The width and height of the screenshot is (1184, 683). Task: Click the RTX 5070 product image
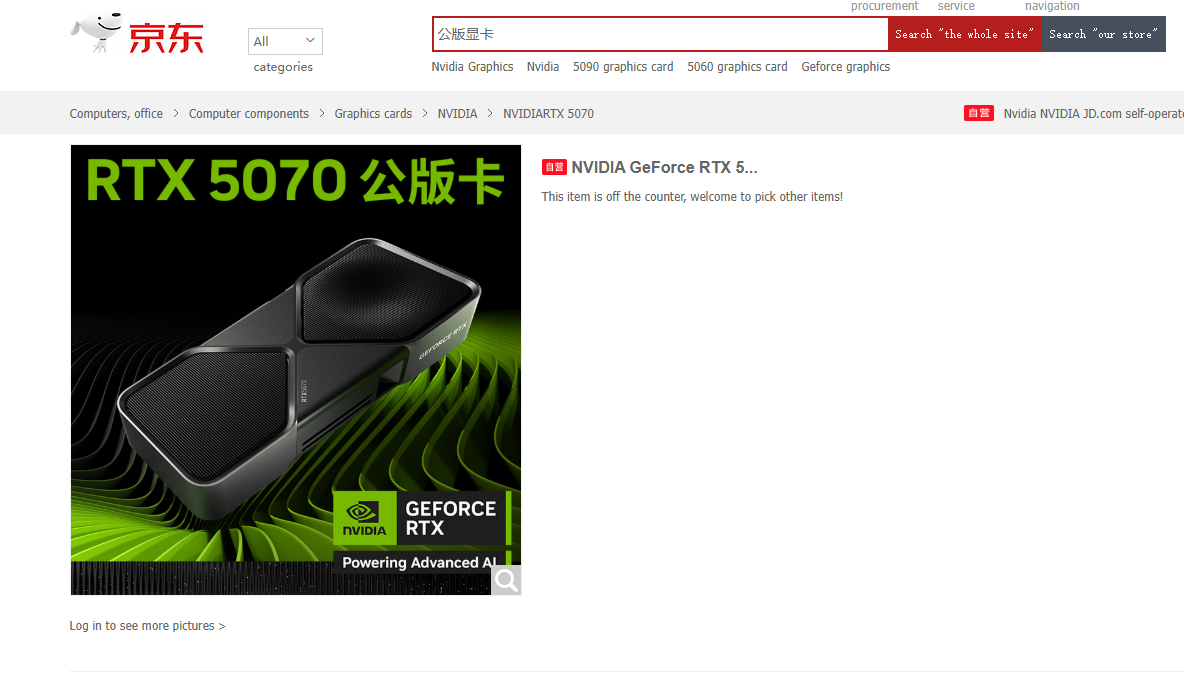[295, 370]
